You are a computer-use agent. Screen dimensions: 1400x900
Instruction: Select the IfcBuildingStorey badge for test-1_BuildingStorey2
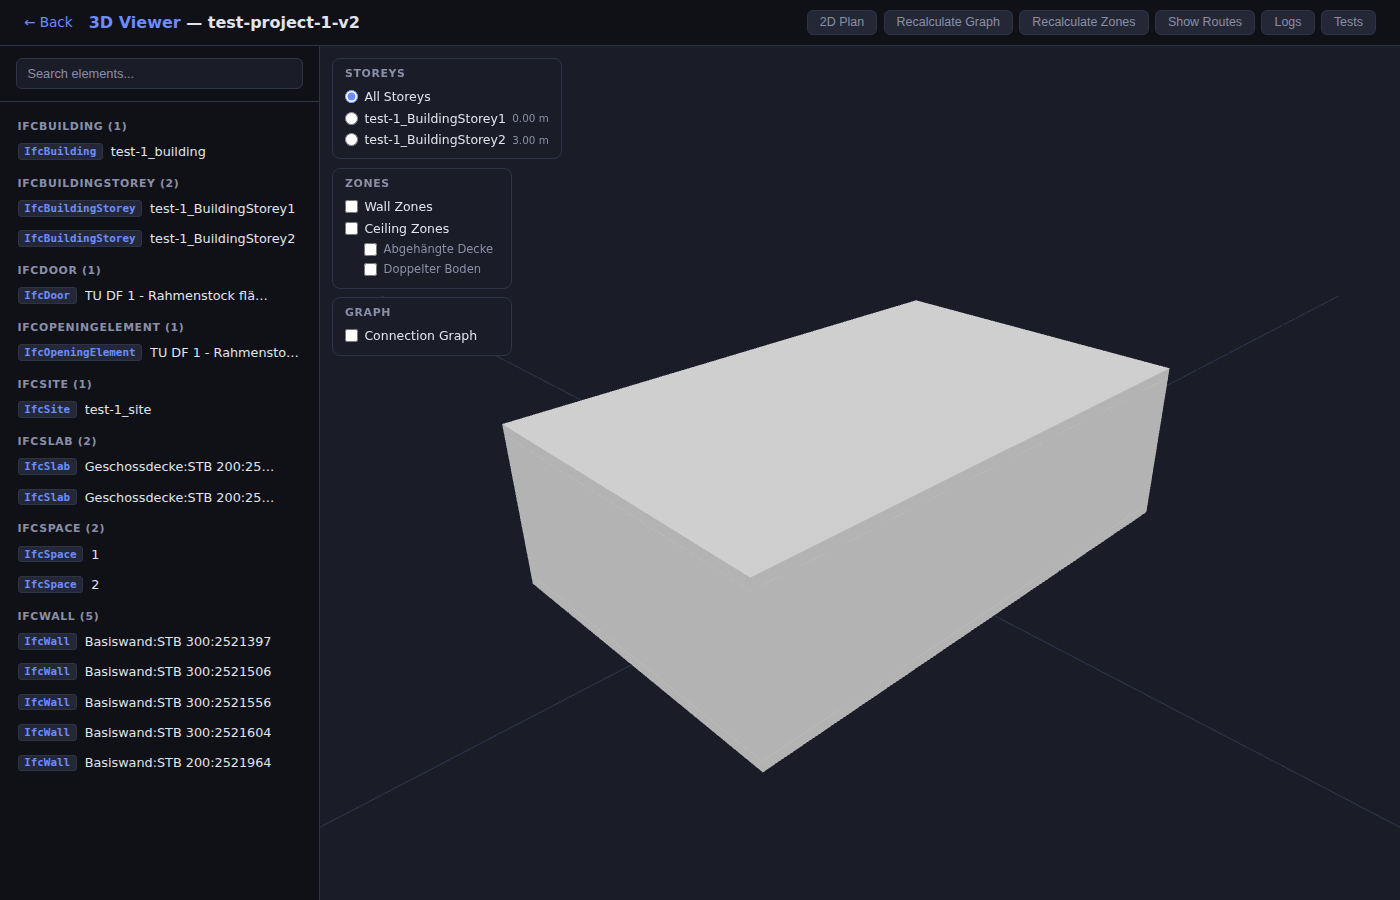click(79, 238)
